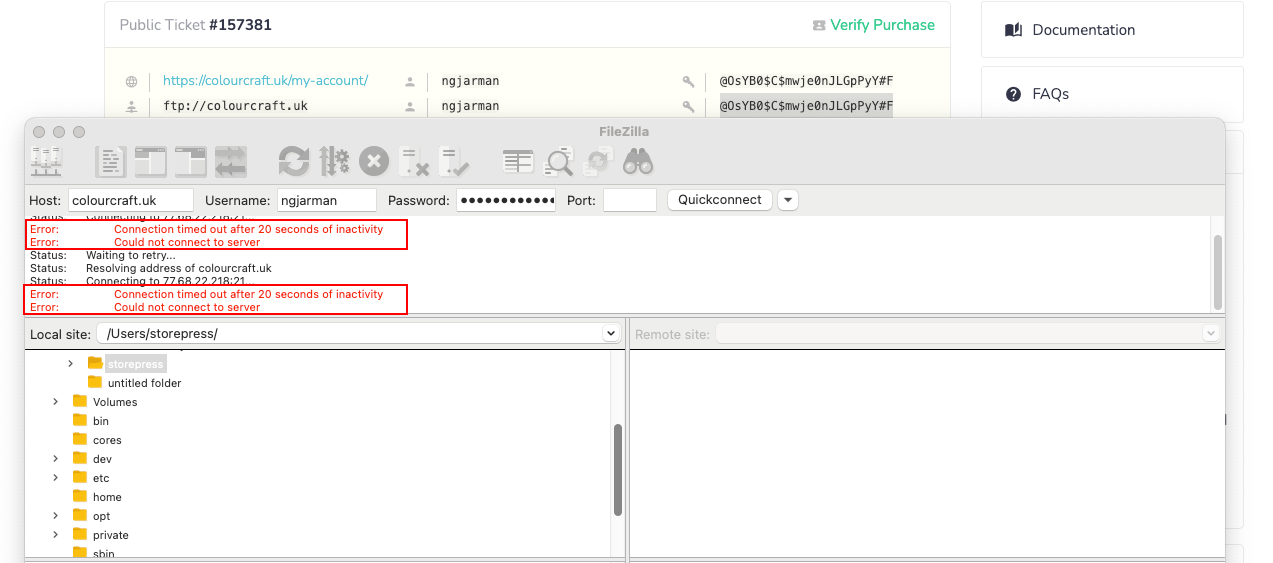
Task: Click ngjarman username in the my-account row
Action: tap(470, 81)
